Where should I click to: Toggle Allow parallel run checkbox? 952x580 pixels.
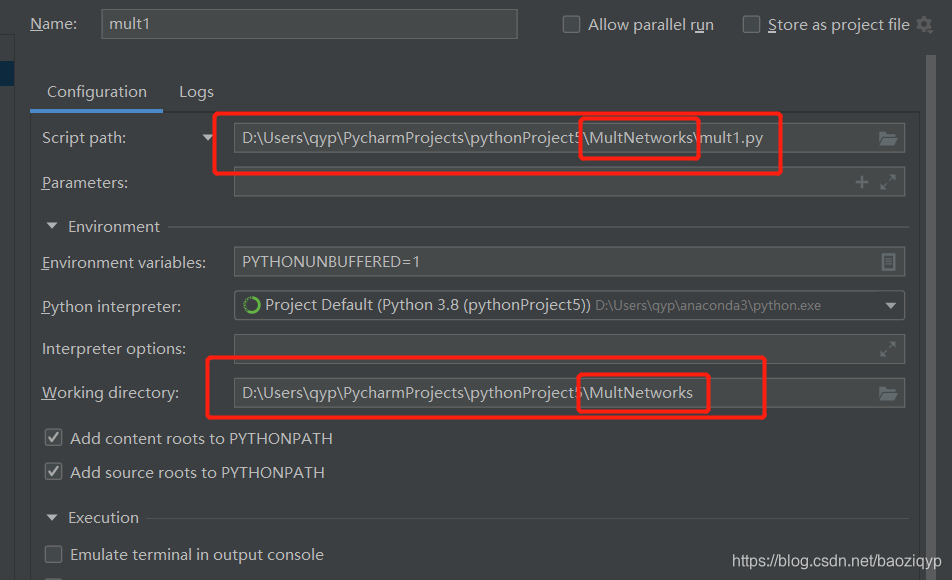tap(571, 24)
